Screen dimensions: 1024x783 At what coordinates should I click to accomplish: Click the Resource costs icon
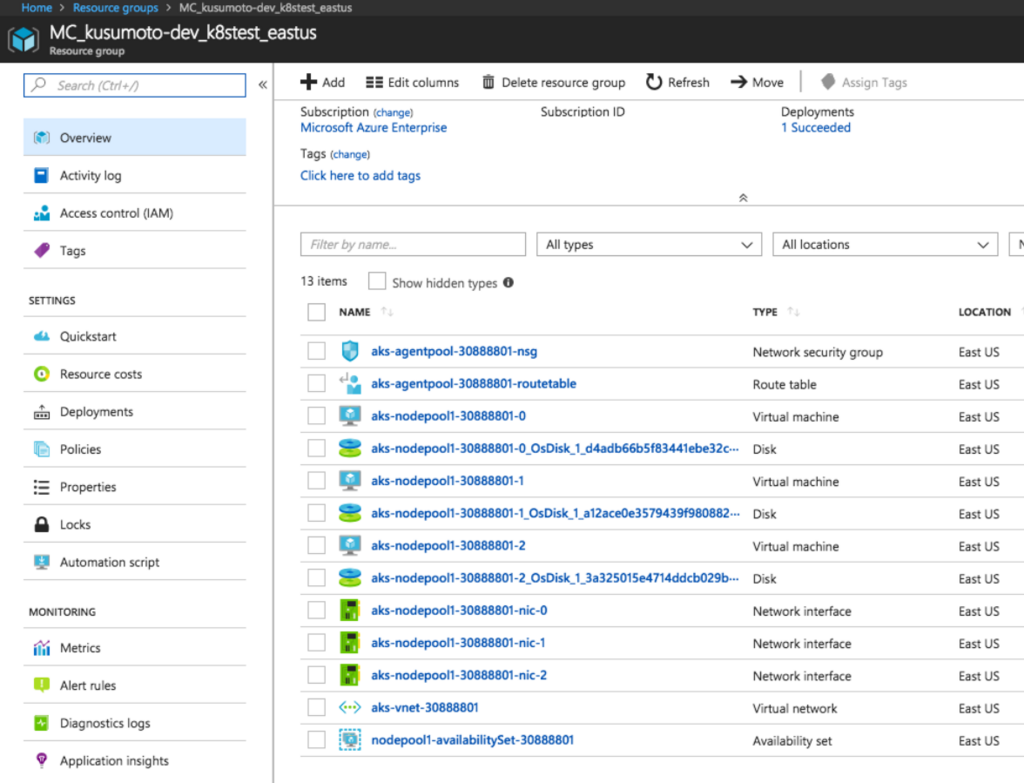click(42, 374)
